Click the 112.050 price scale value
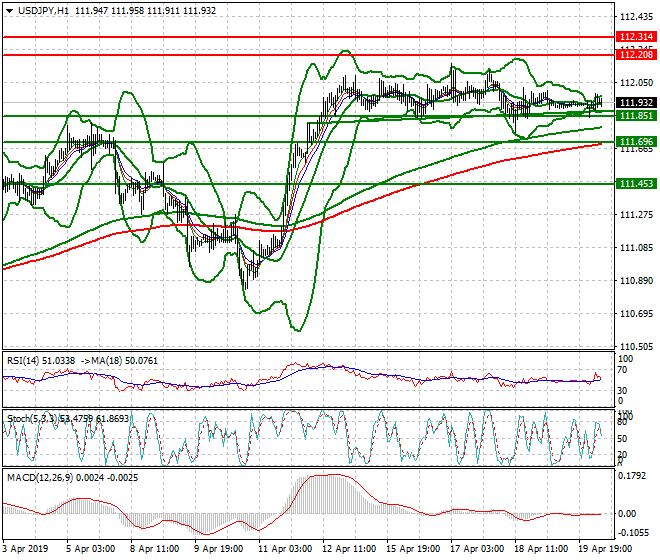 [636, 83]
